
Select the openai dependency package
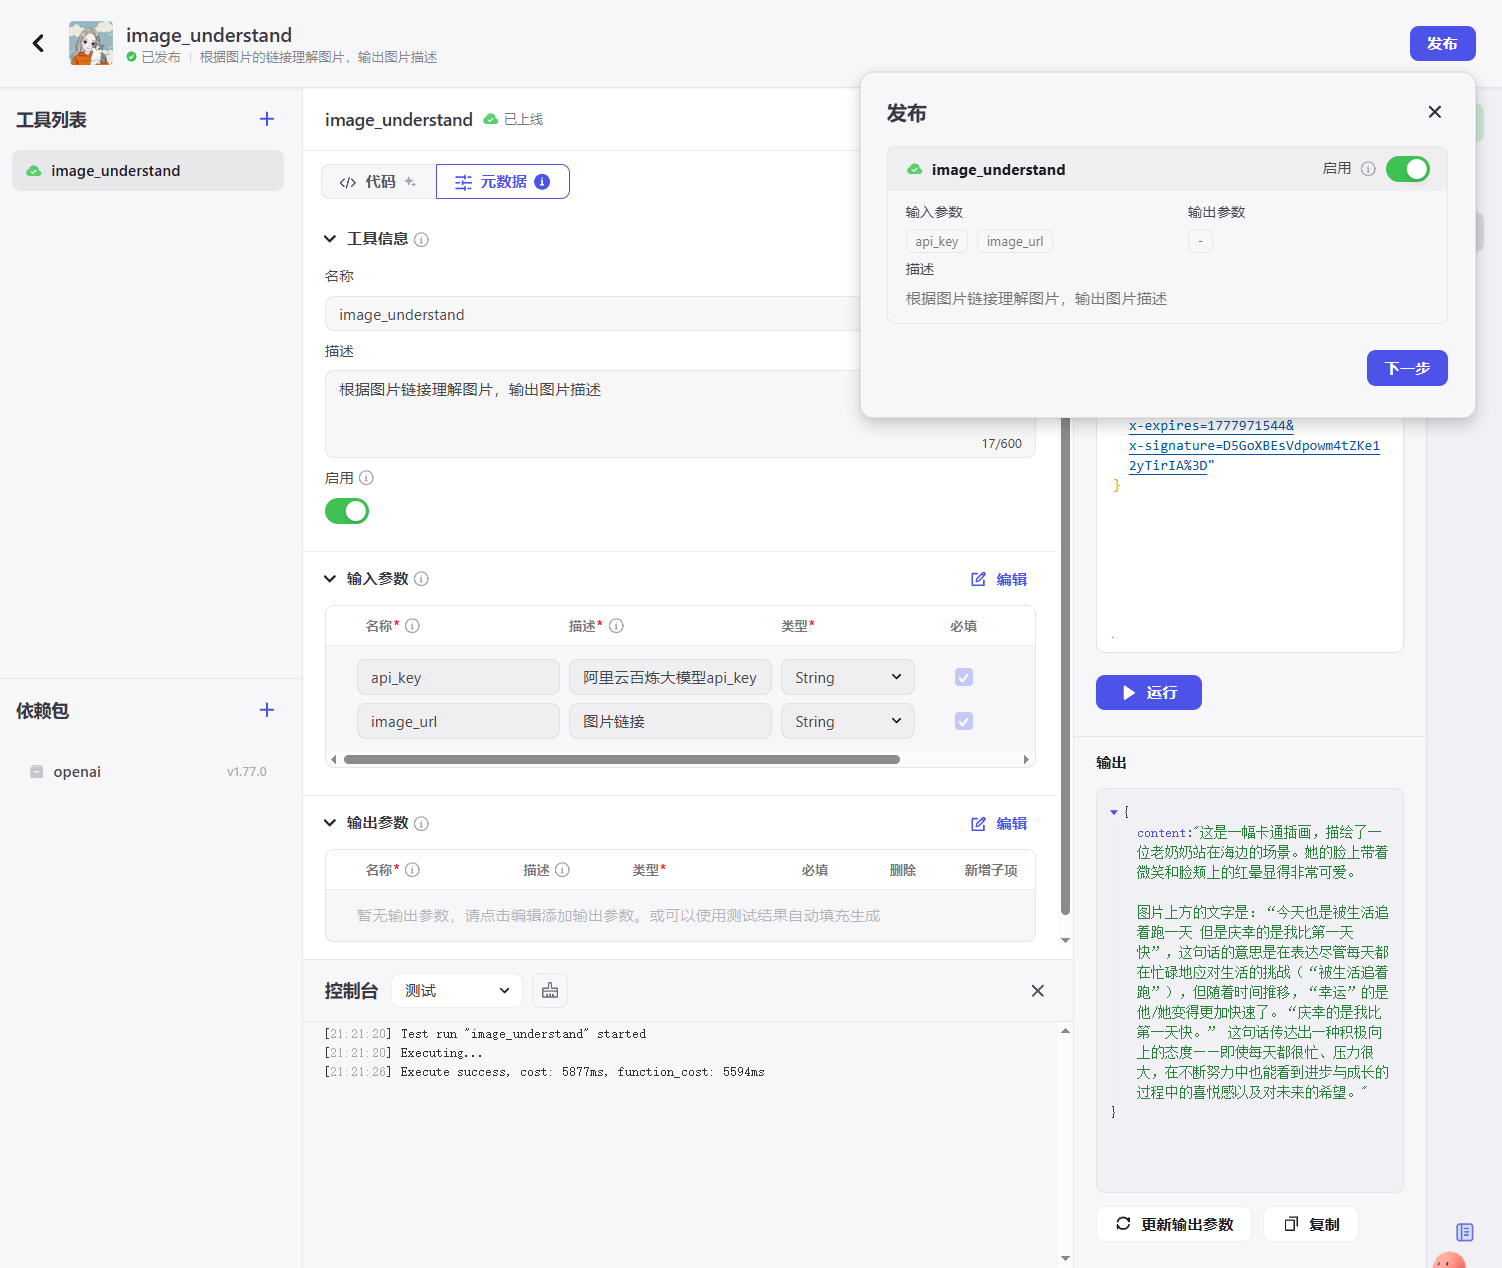pyautogui.click(x=148, y=772)
